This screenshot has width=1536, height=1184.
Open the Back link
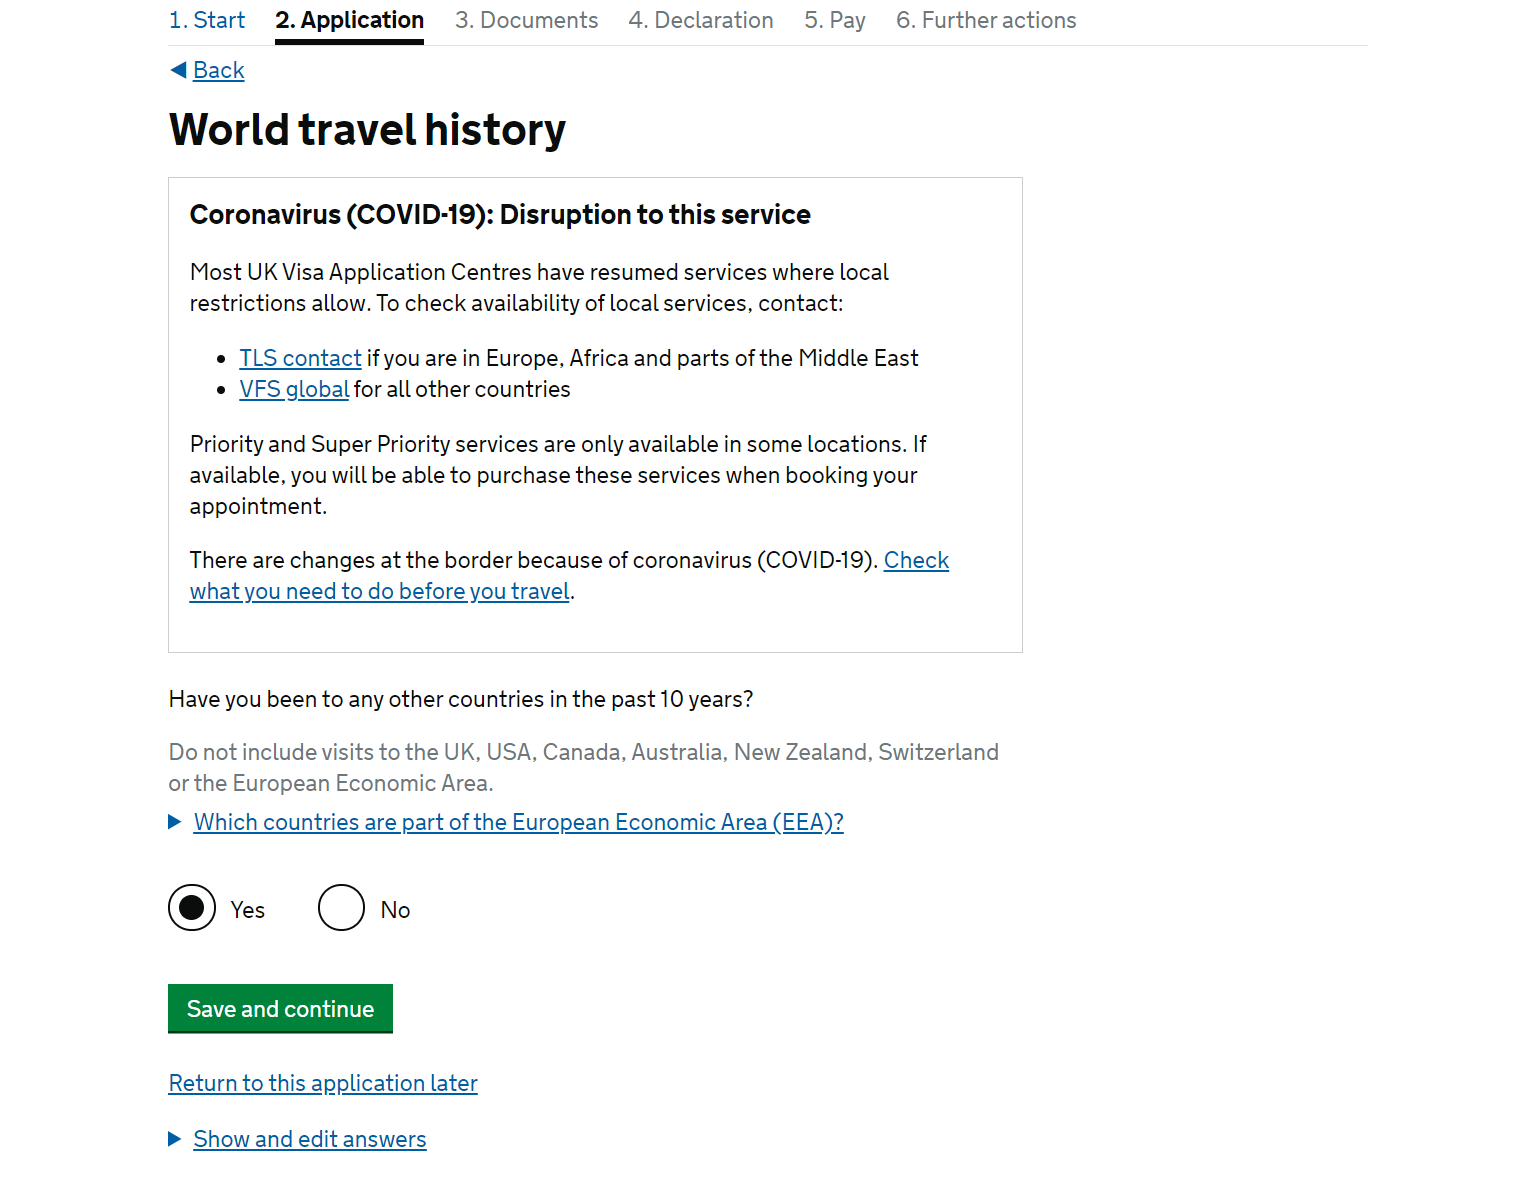[219, 70]
